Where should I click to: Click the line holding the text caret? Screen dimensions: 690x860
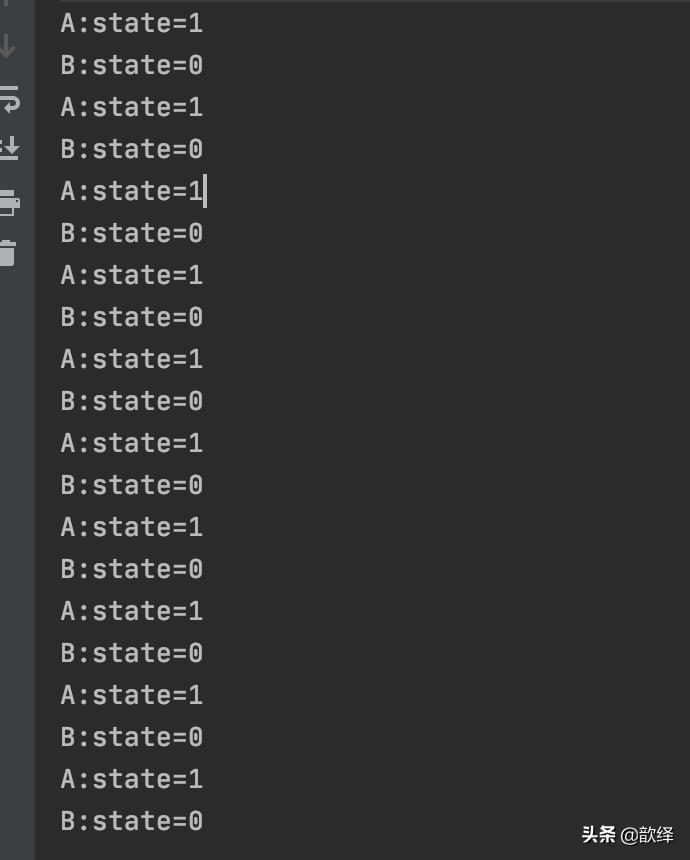point(130,190)
